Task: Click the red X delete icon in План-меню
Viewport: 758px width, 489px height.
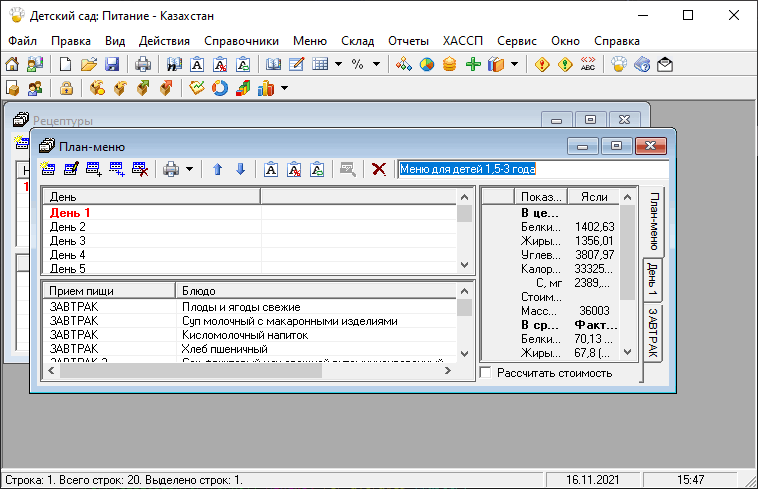Action: [378, 169]
